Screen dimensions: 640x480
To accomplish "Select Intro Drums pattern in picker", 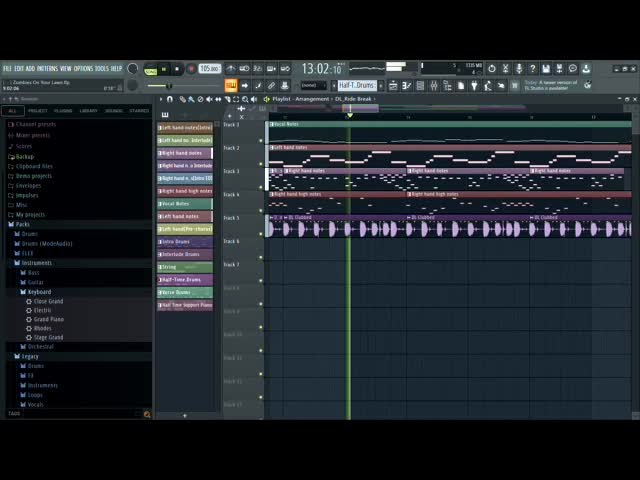I will pos(185,242).
